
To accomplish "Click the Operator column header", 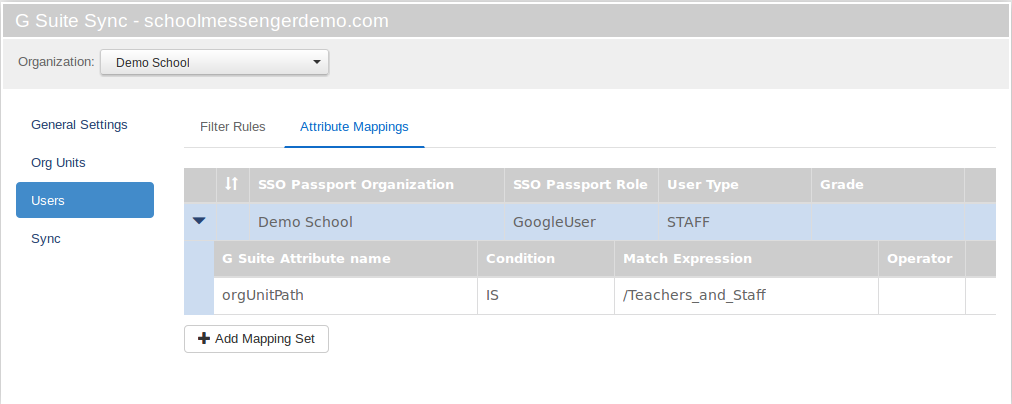I will tap(922, 259).
